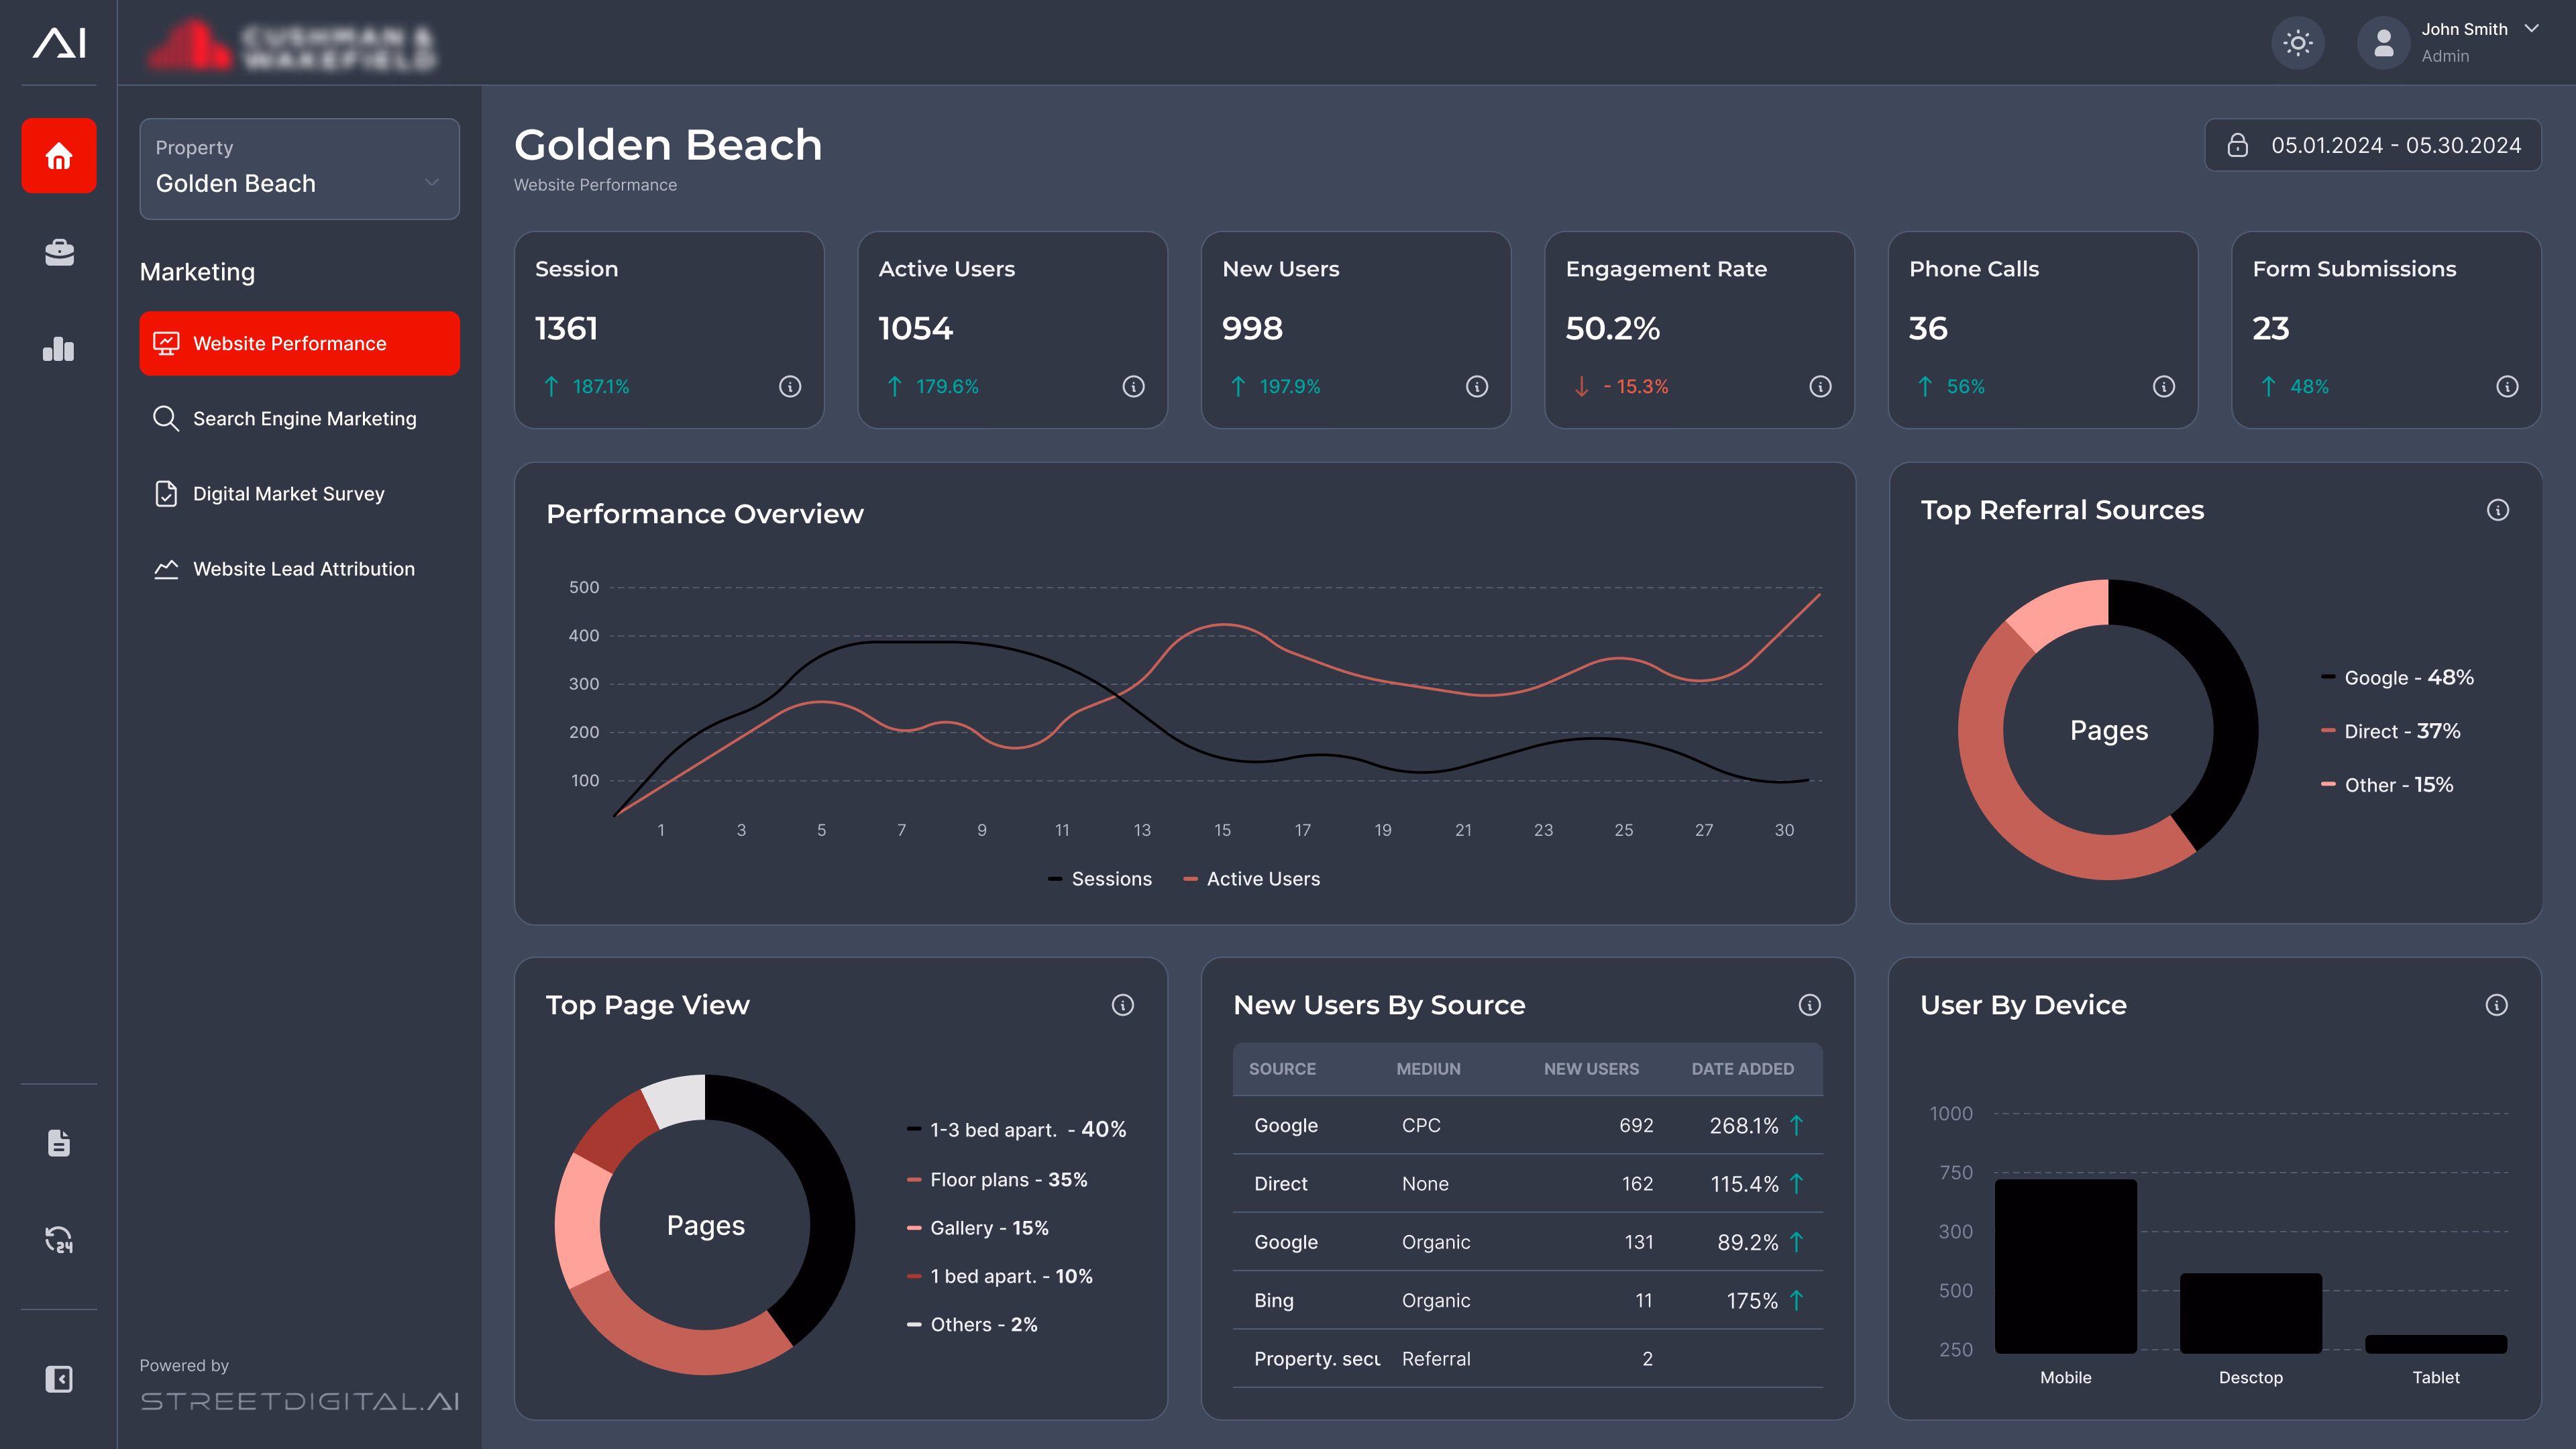Click the info icon on Engagement Rate card
2576x1449 pixels.
1820,386
